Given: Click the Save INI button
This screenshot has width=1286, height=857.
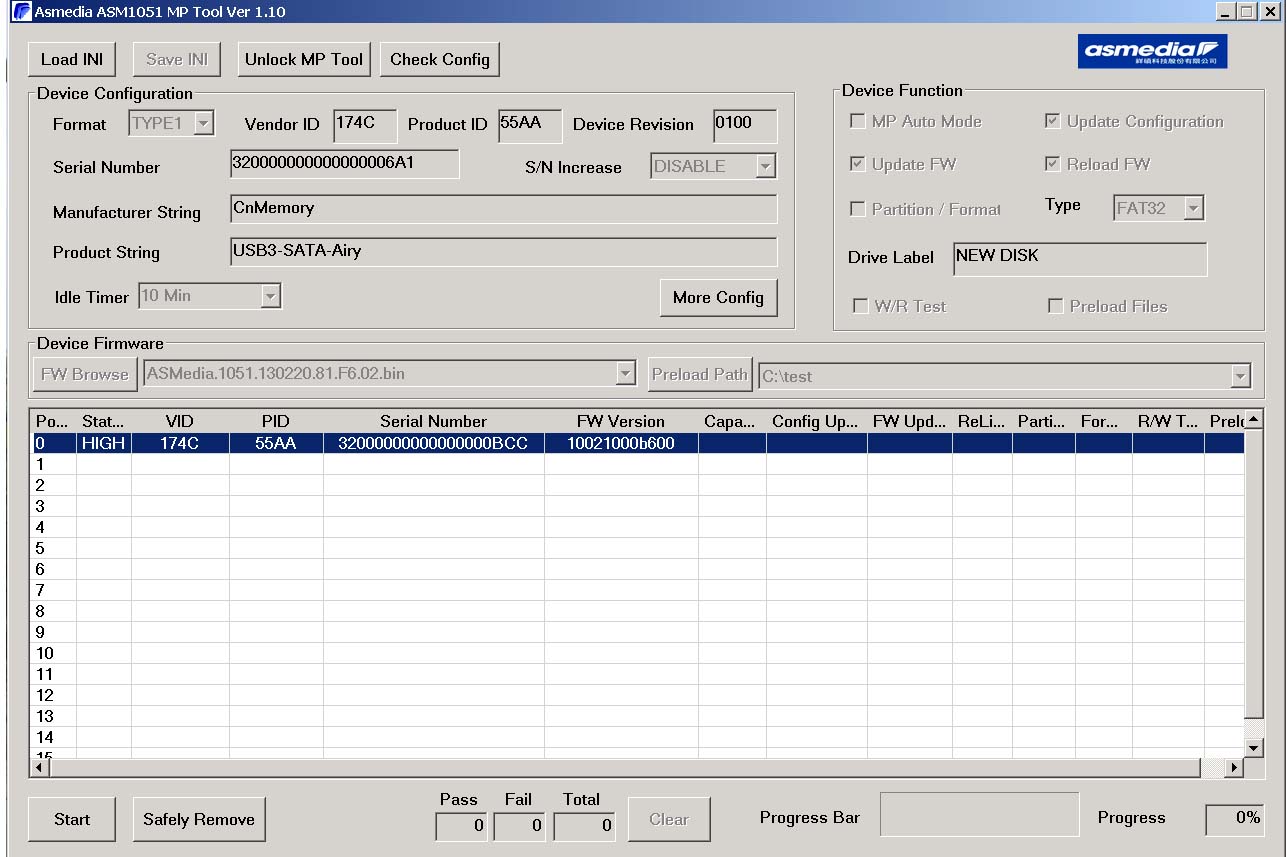Looking at the screenshot, I should 177,59.
